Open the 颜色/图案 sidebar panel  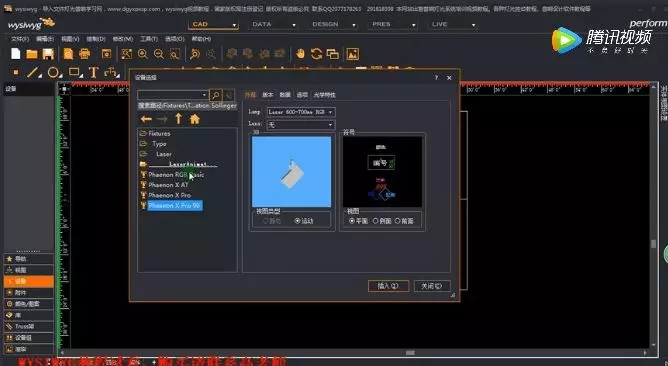tap(29, 304)
